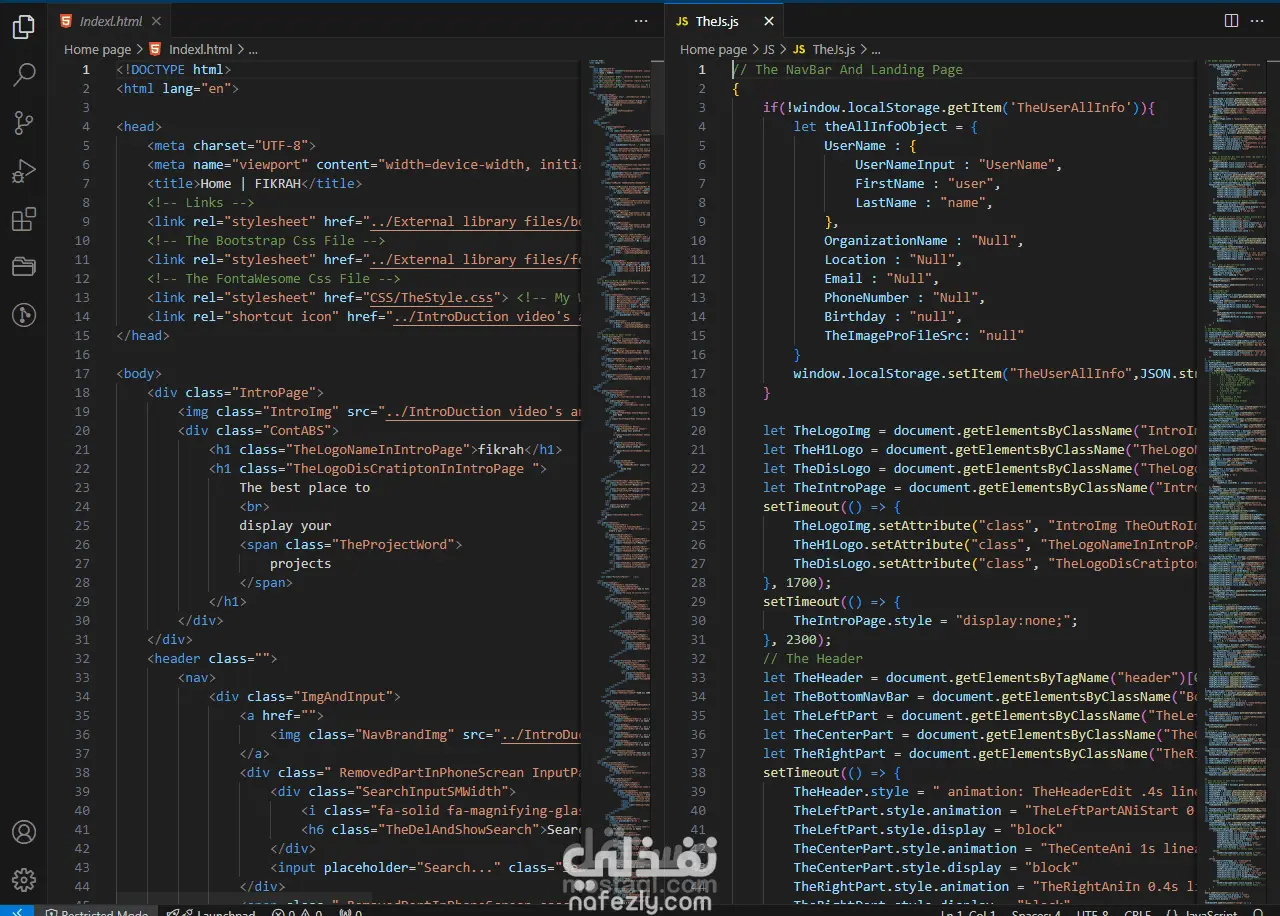Click the 'TheLogoNameInIntroPage' class name

377,450
